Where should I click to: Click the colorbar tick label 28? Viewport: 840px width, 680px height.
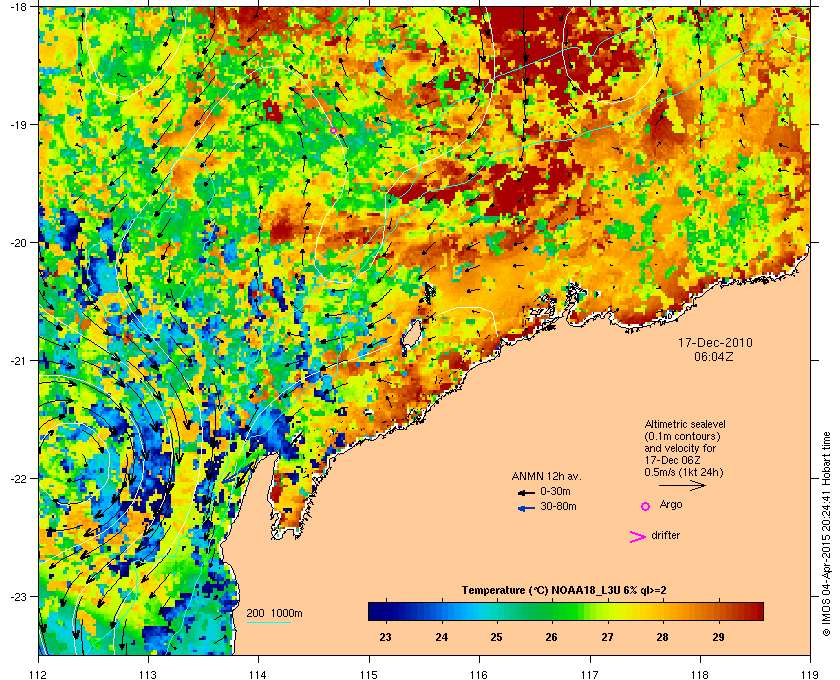tap(662, 637)
